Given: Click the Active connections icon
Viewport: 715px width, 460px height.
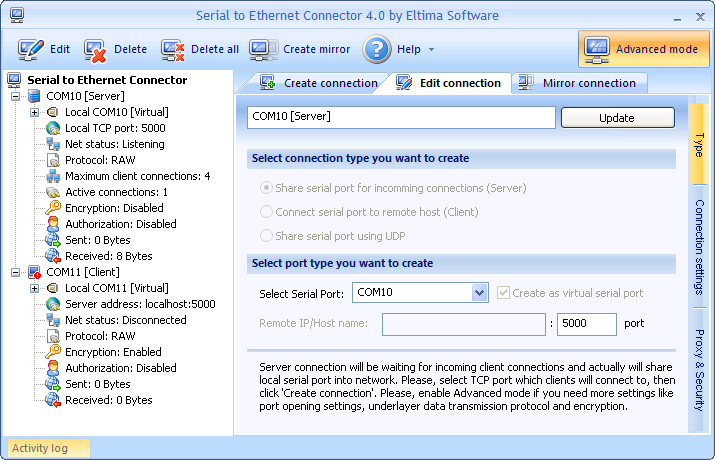Looking at the screenshot, I should [53, 192].
